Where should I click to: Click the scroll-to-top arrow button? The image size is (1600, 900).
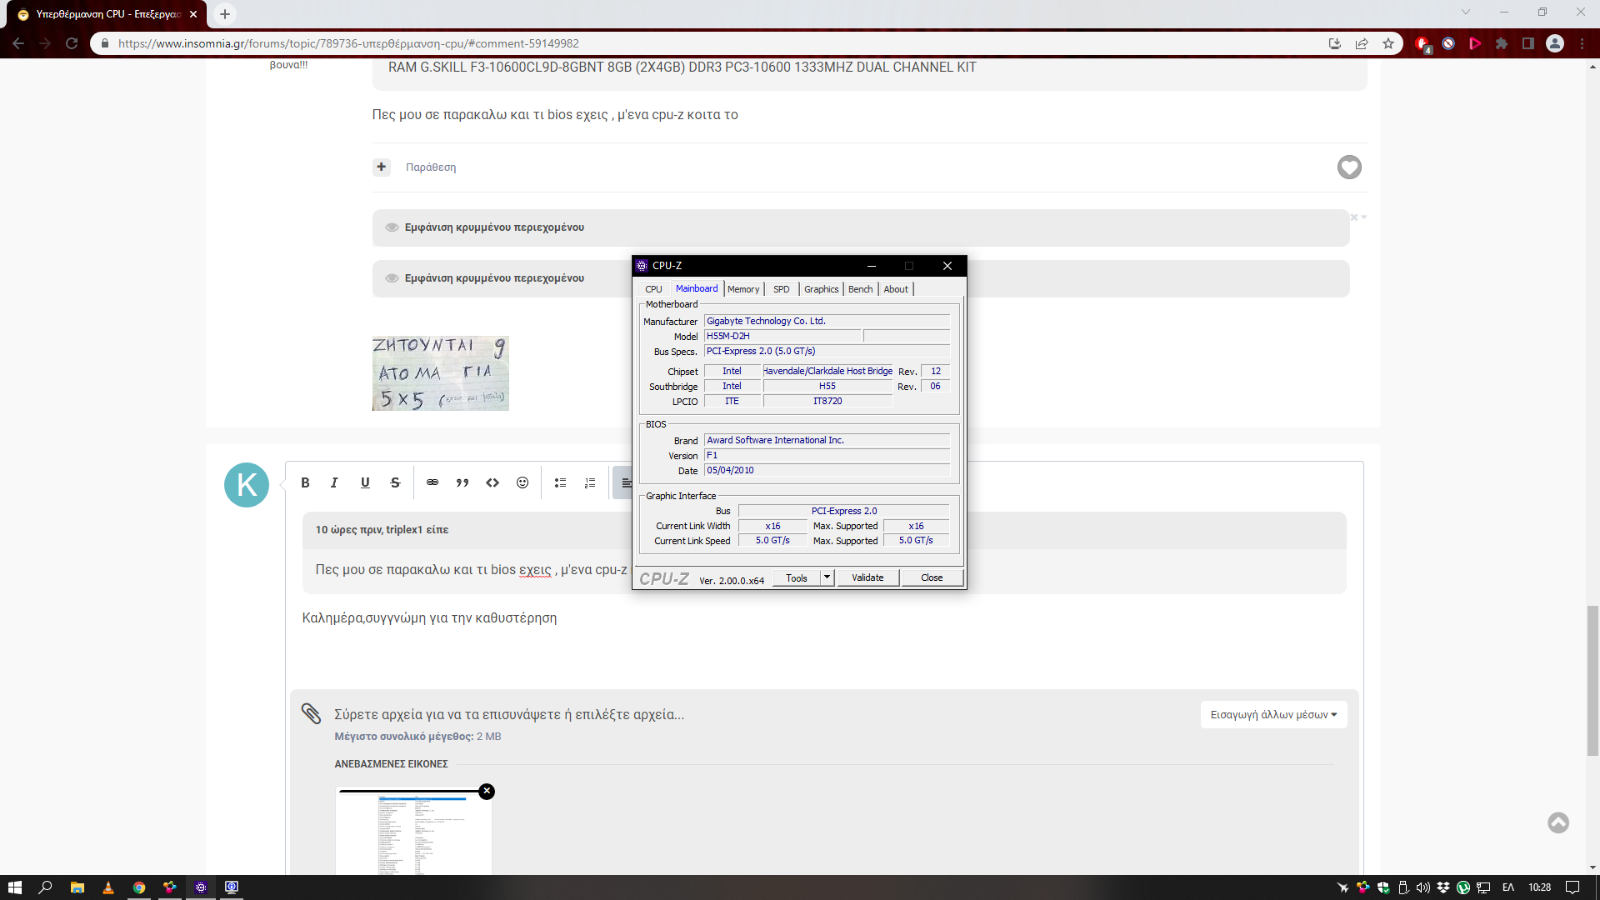coord(1558,823)
